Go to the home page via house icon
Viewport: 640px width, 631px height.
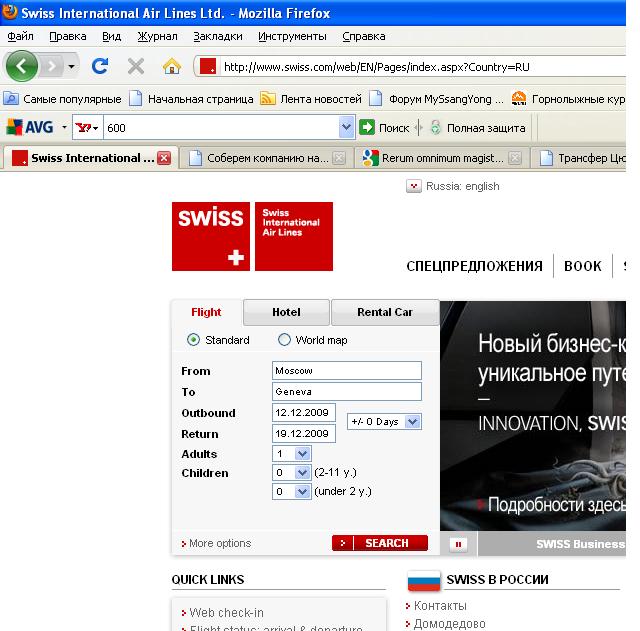click(172, 66)
